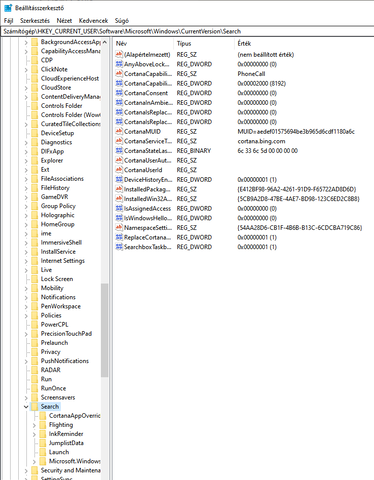
Task: Select the Launch subkey
Action: click(x=59, y=452)
